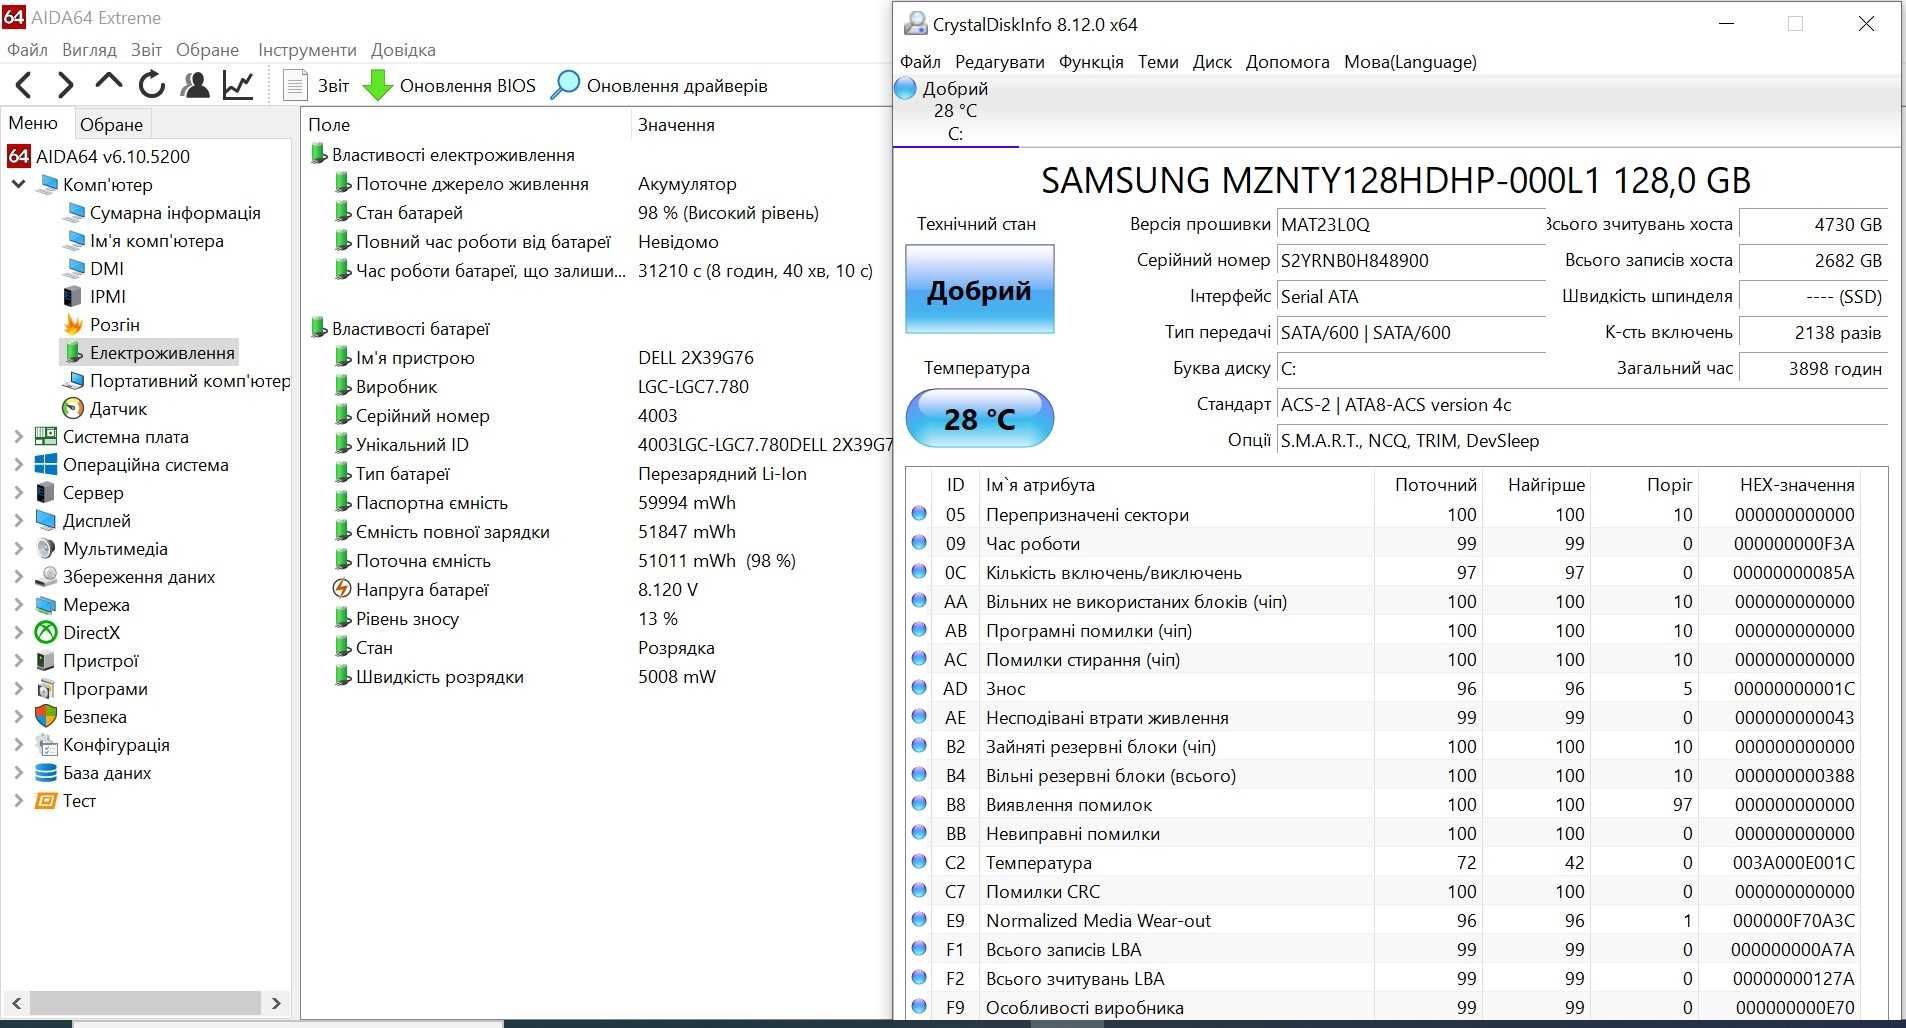Viewport: 1906px width, 1028px height.
Task: Collapse the Комп'ютер tree node
Action: [x=18, y=185]
